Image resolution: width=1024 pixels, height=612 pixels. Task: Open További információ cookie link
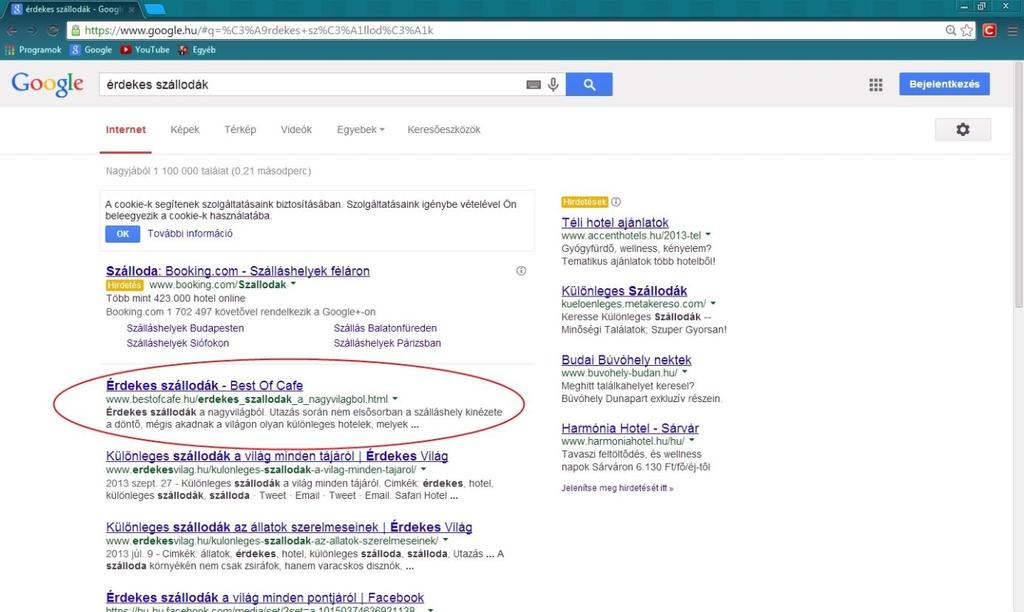point(190,233)
